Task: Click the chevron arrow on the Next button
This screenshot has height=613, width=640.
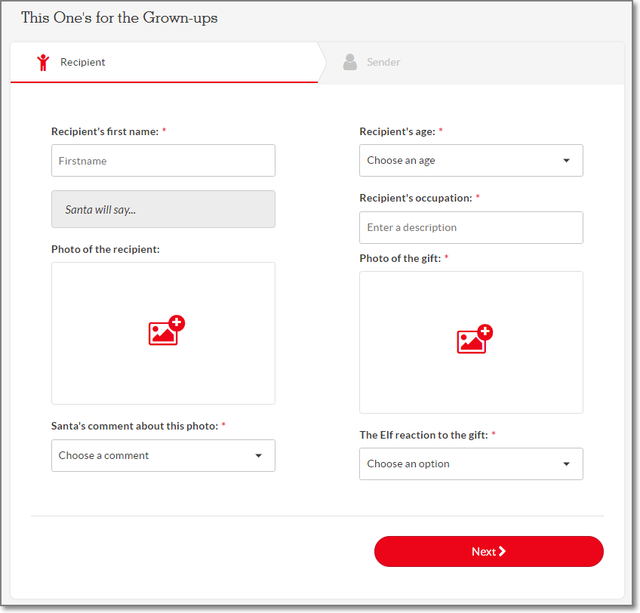Action: (x=502, y=551)
